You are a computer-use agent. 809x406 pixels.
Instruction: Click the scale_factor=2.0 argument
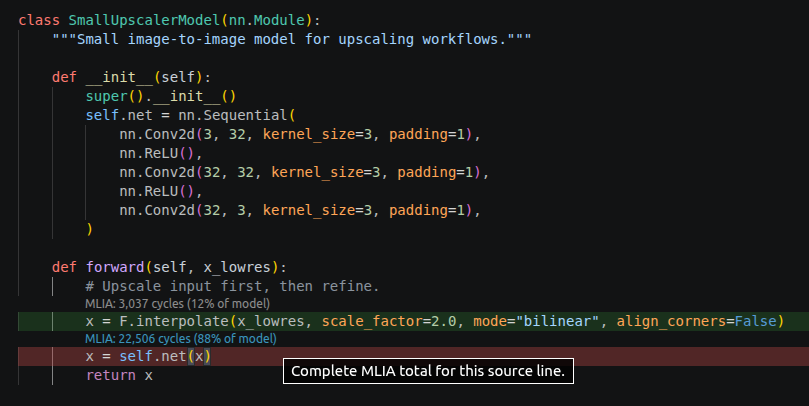click(389, 321)
